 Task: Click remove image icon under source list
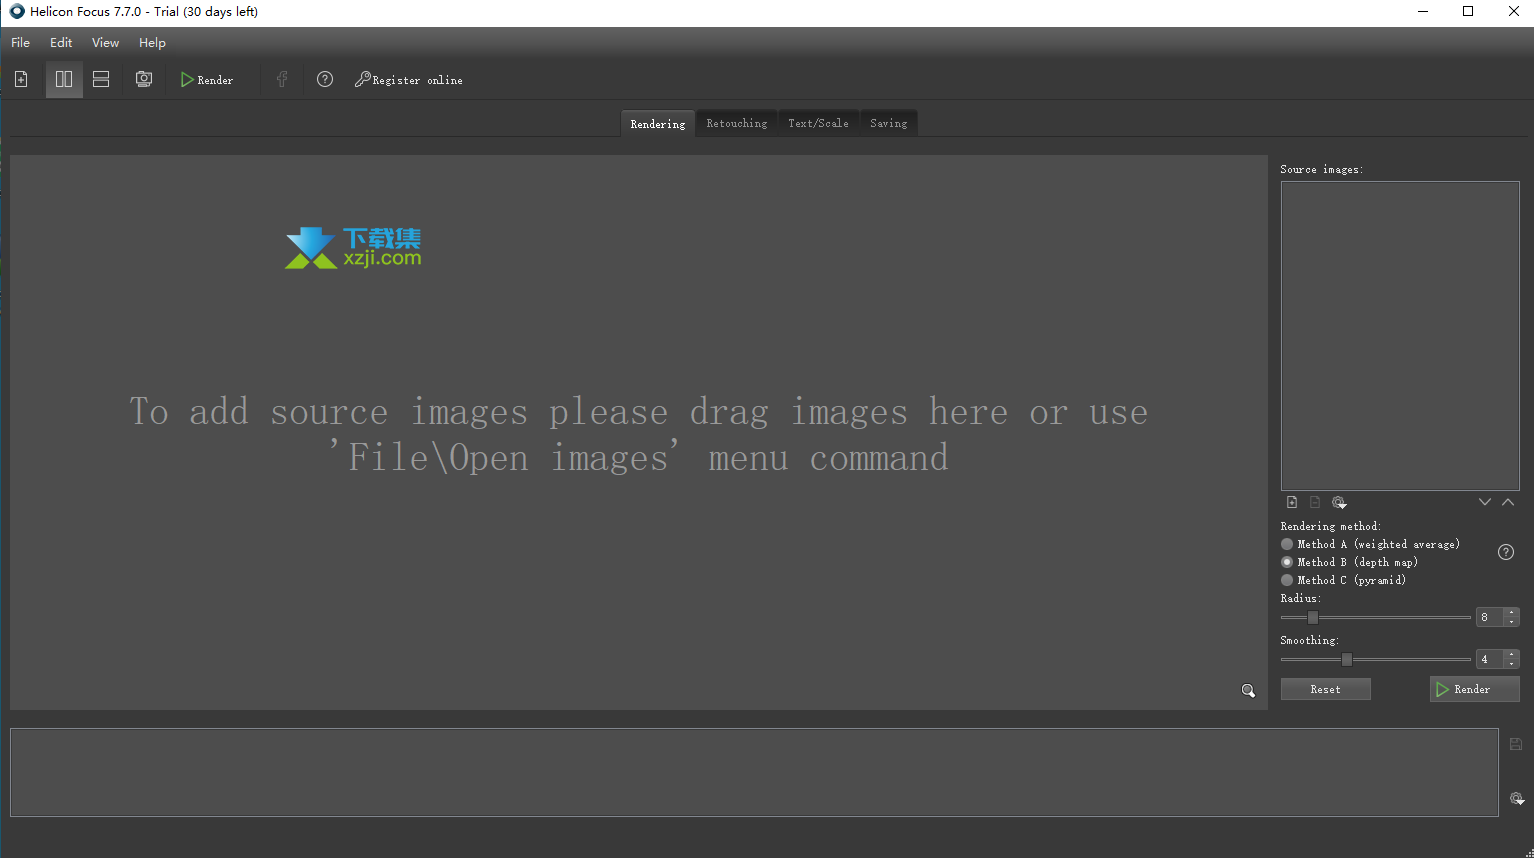(x=1315, y=502)
